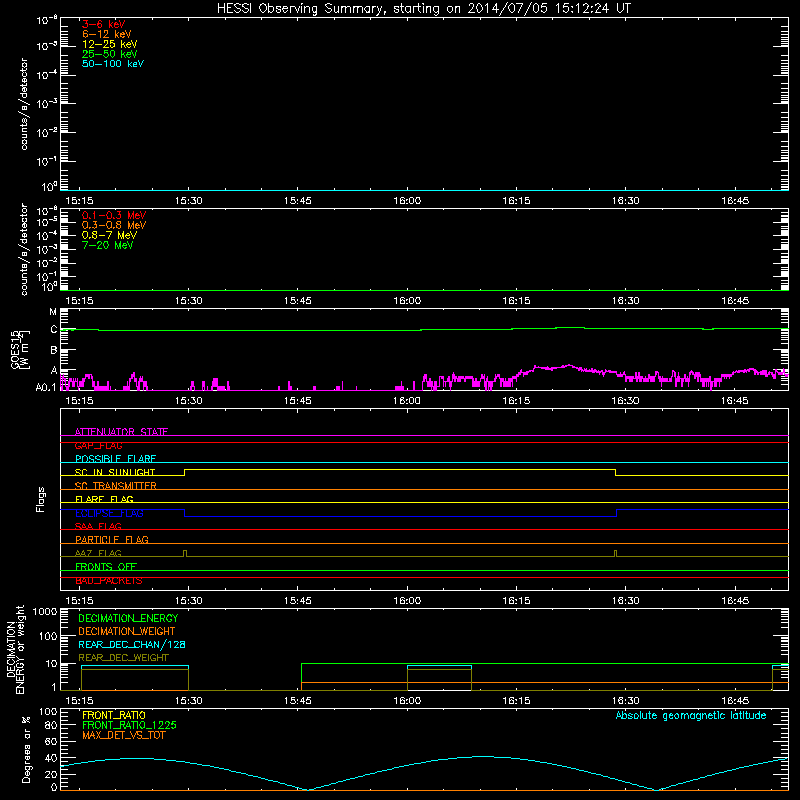This screenshot has width=800, height=800.
Task: Click the Flags vertical axis title
Action: coord(41,499)
